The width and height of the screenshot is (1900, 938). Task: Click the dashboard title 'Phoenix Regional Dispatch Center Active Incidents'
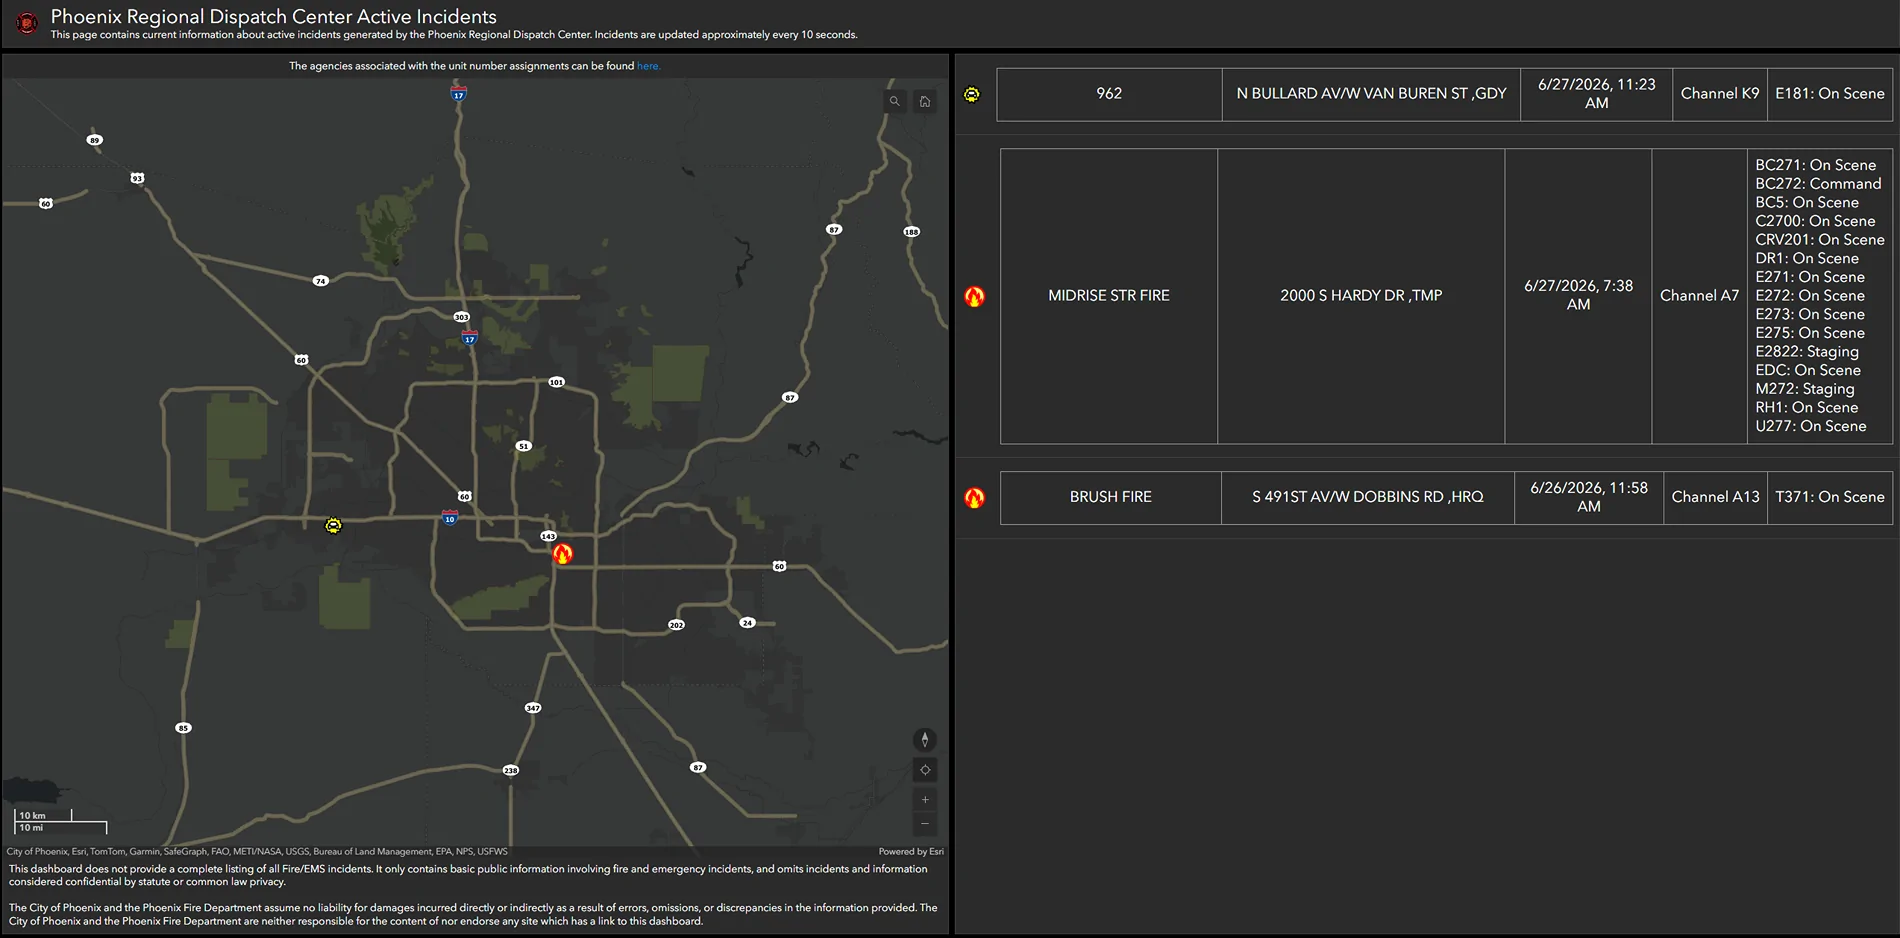274,17
